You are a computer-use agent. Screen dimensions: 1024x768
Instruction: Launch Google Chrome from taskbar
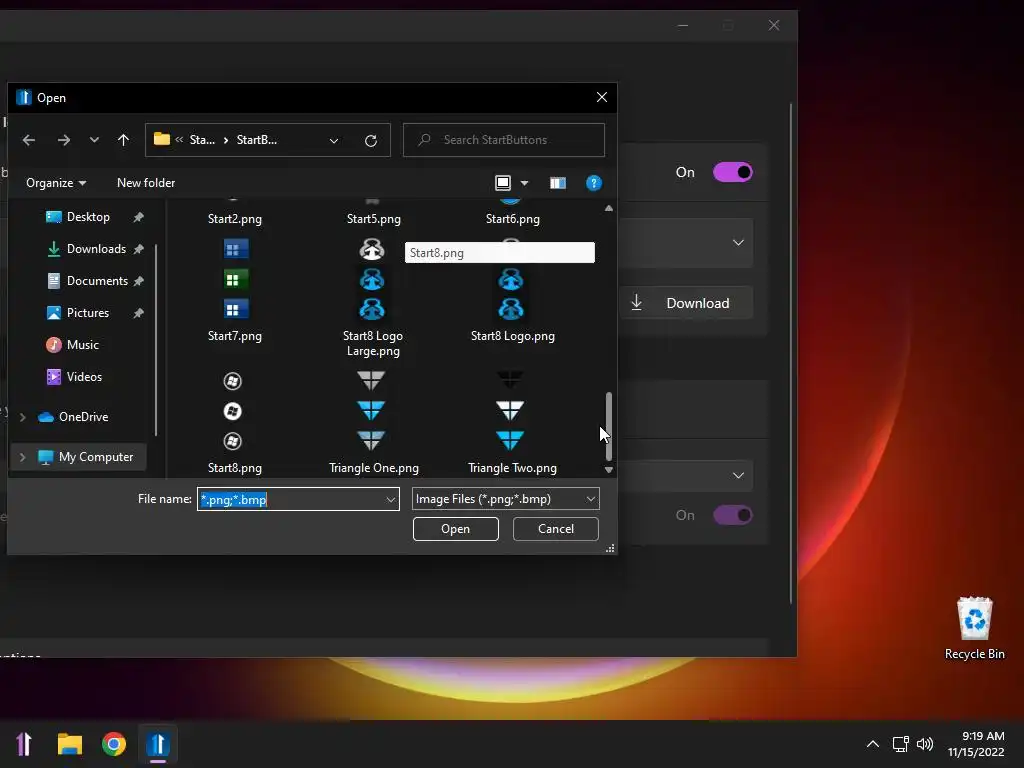pos(114,744)
